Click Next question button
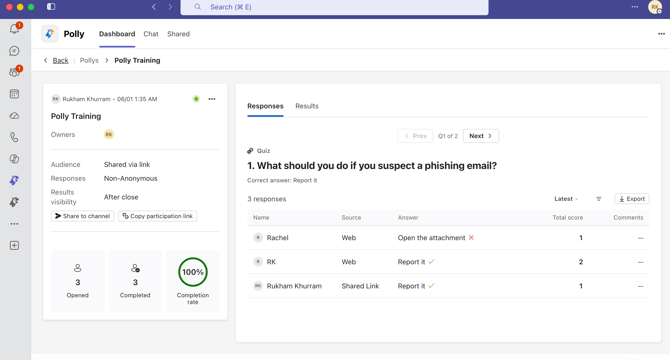 pyautogui.click(x=481, y=136)
